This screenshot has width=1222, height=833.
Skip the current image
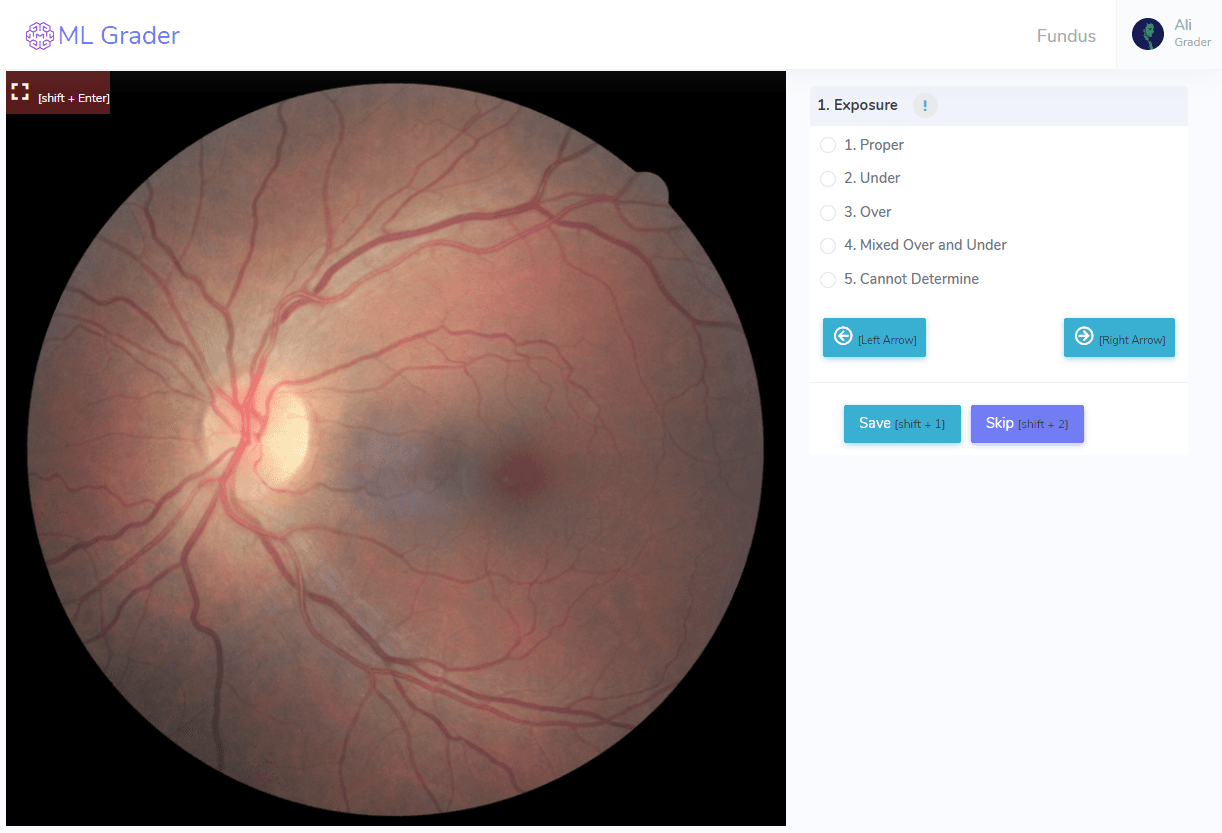(x=1027, y=423)
